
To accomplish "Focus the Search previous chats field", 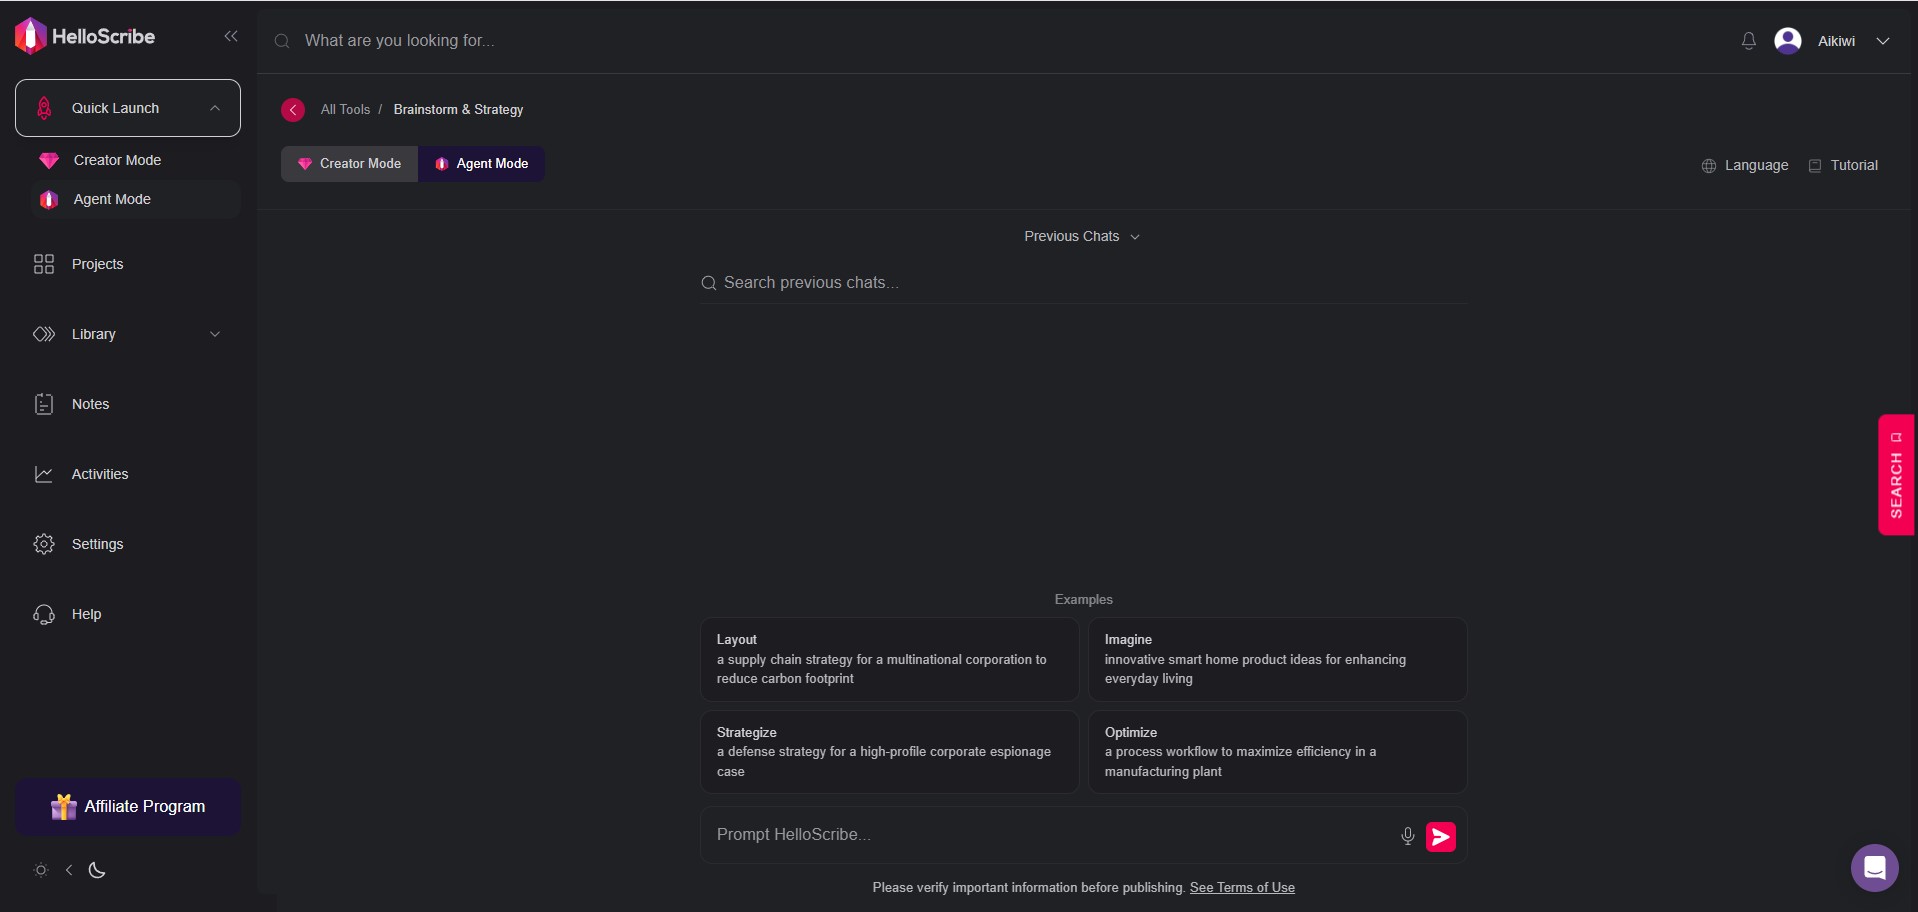I will (1084, 283).
